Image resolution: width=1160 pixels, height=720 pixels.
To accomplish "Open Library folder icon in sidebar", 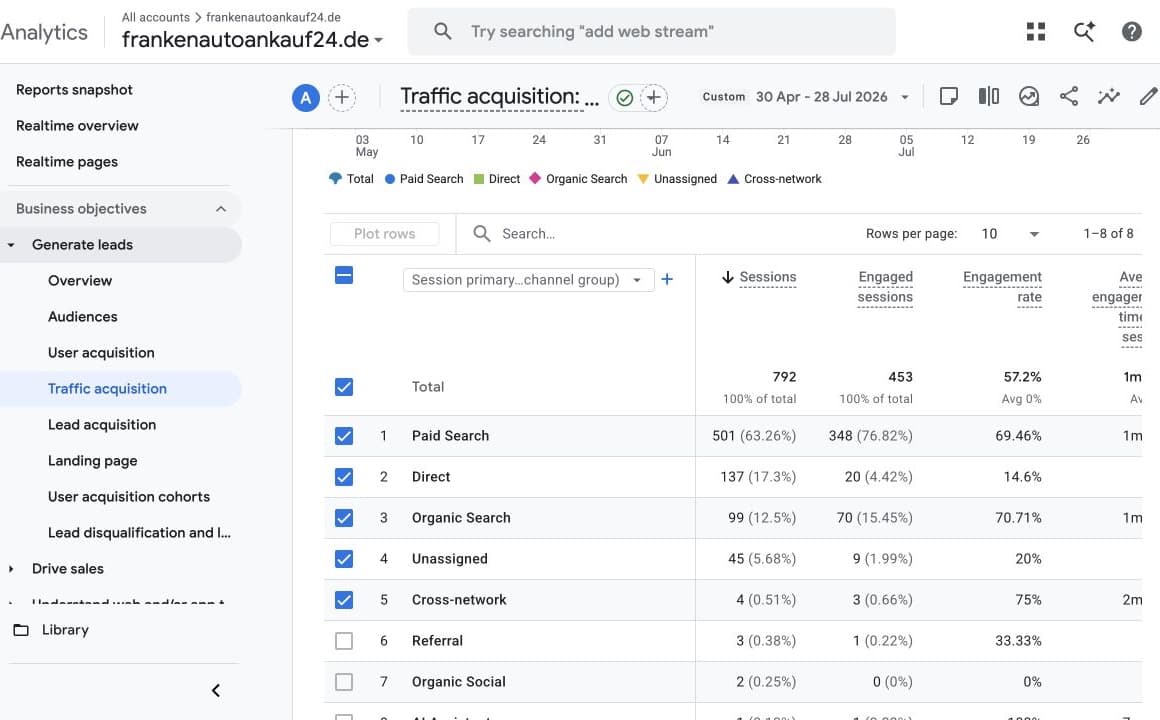I will tap(21, 630).
